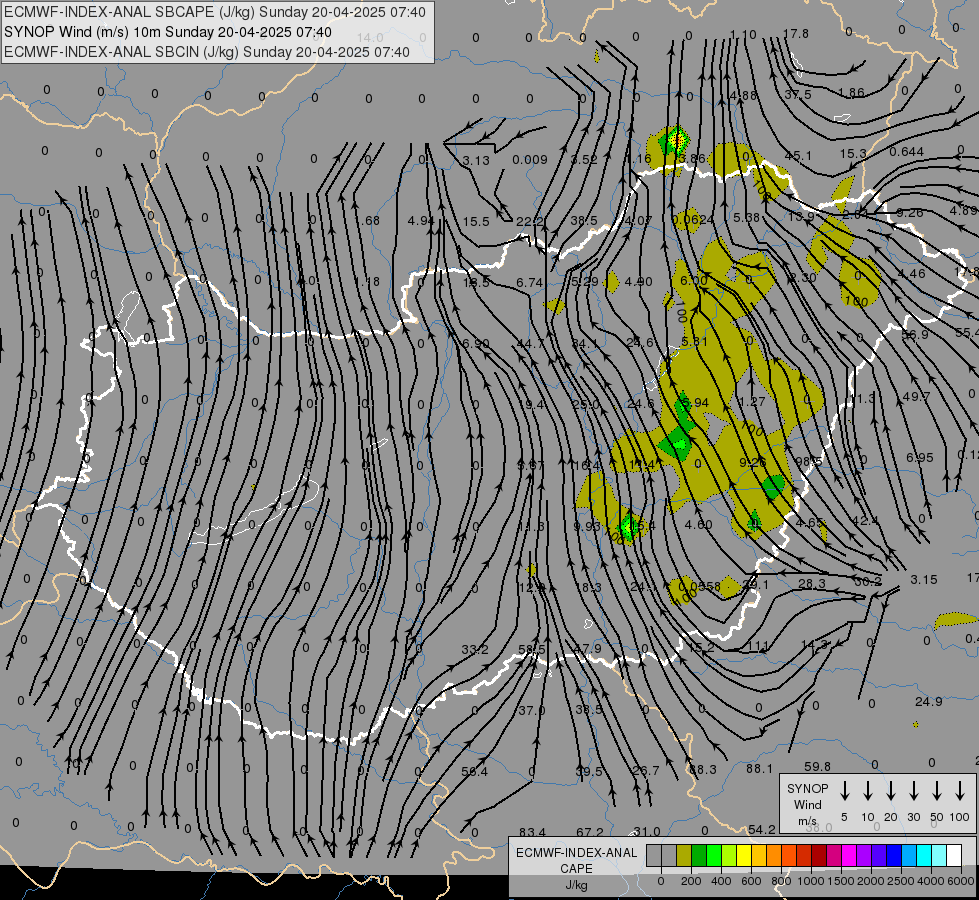Click the '0.009' value on the map

click(x=529, y=159)
